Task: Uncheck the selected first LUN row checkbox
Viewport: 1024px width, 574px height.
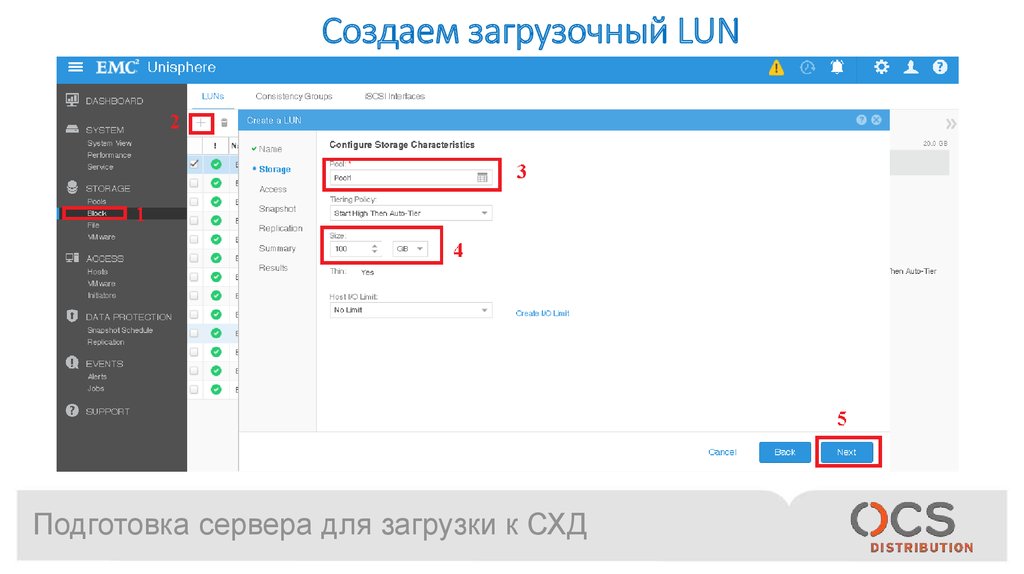Action: click(194, 164)
